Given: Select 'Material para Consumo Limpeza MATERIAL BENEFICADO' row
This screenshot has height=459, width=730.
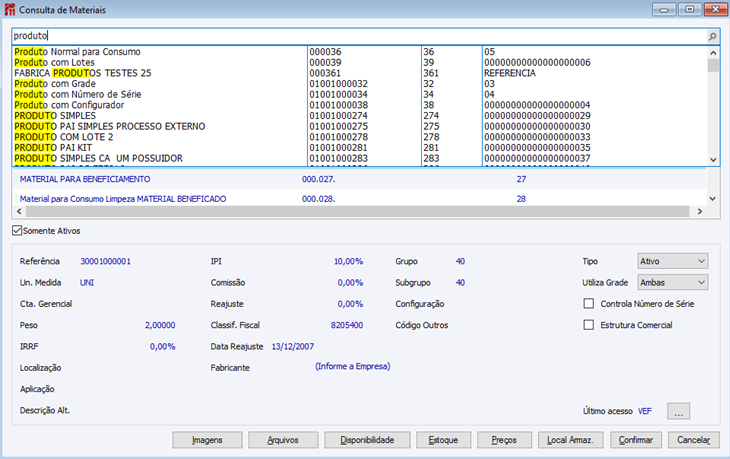Looking at the screenshot, I should pos(358,199).
